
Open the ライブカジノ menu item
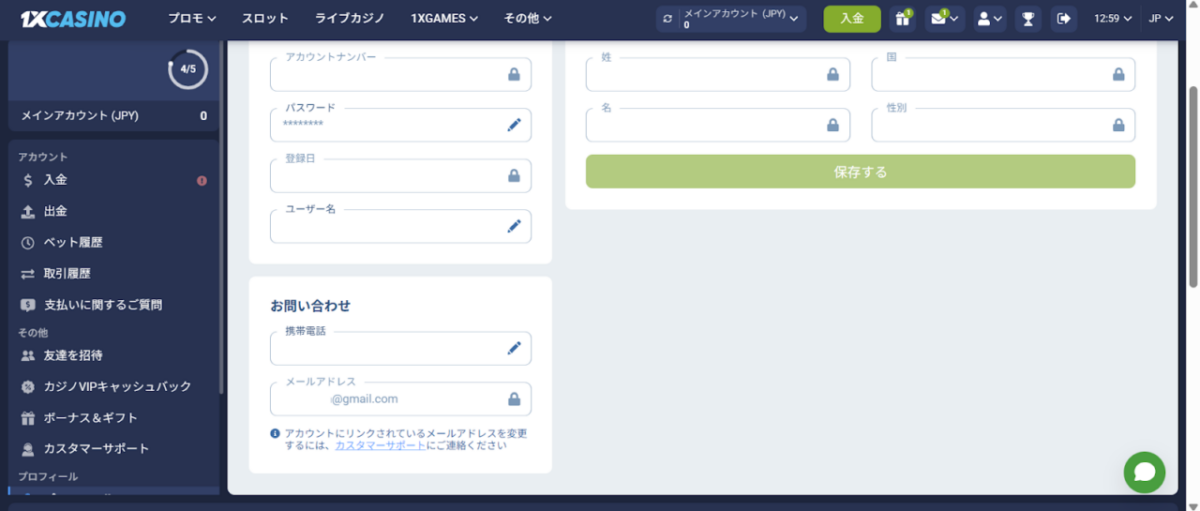[x=350, y=18]
